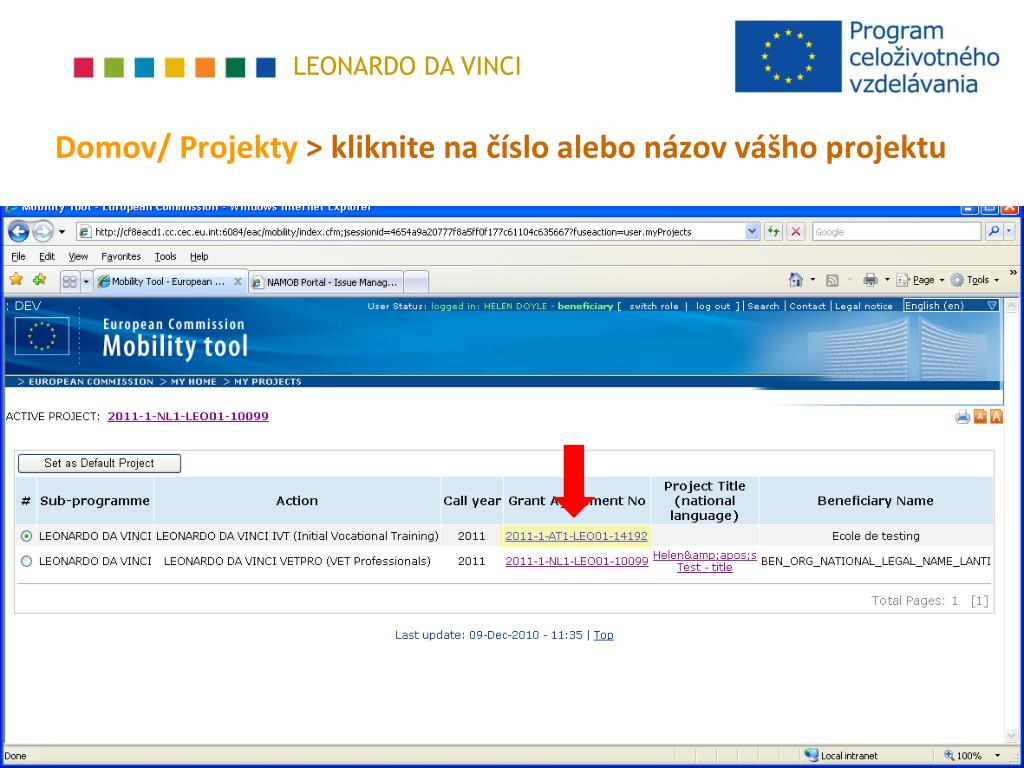The width and height of the screenshot is (1024, 768).
Task: Open the File menu
Action: [18, 257]
